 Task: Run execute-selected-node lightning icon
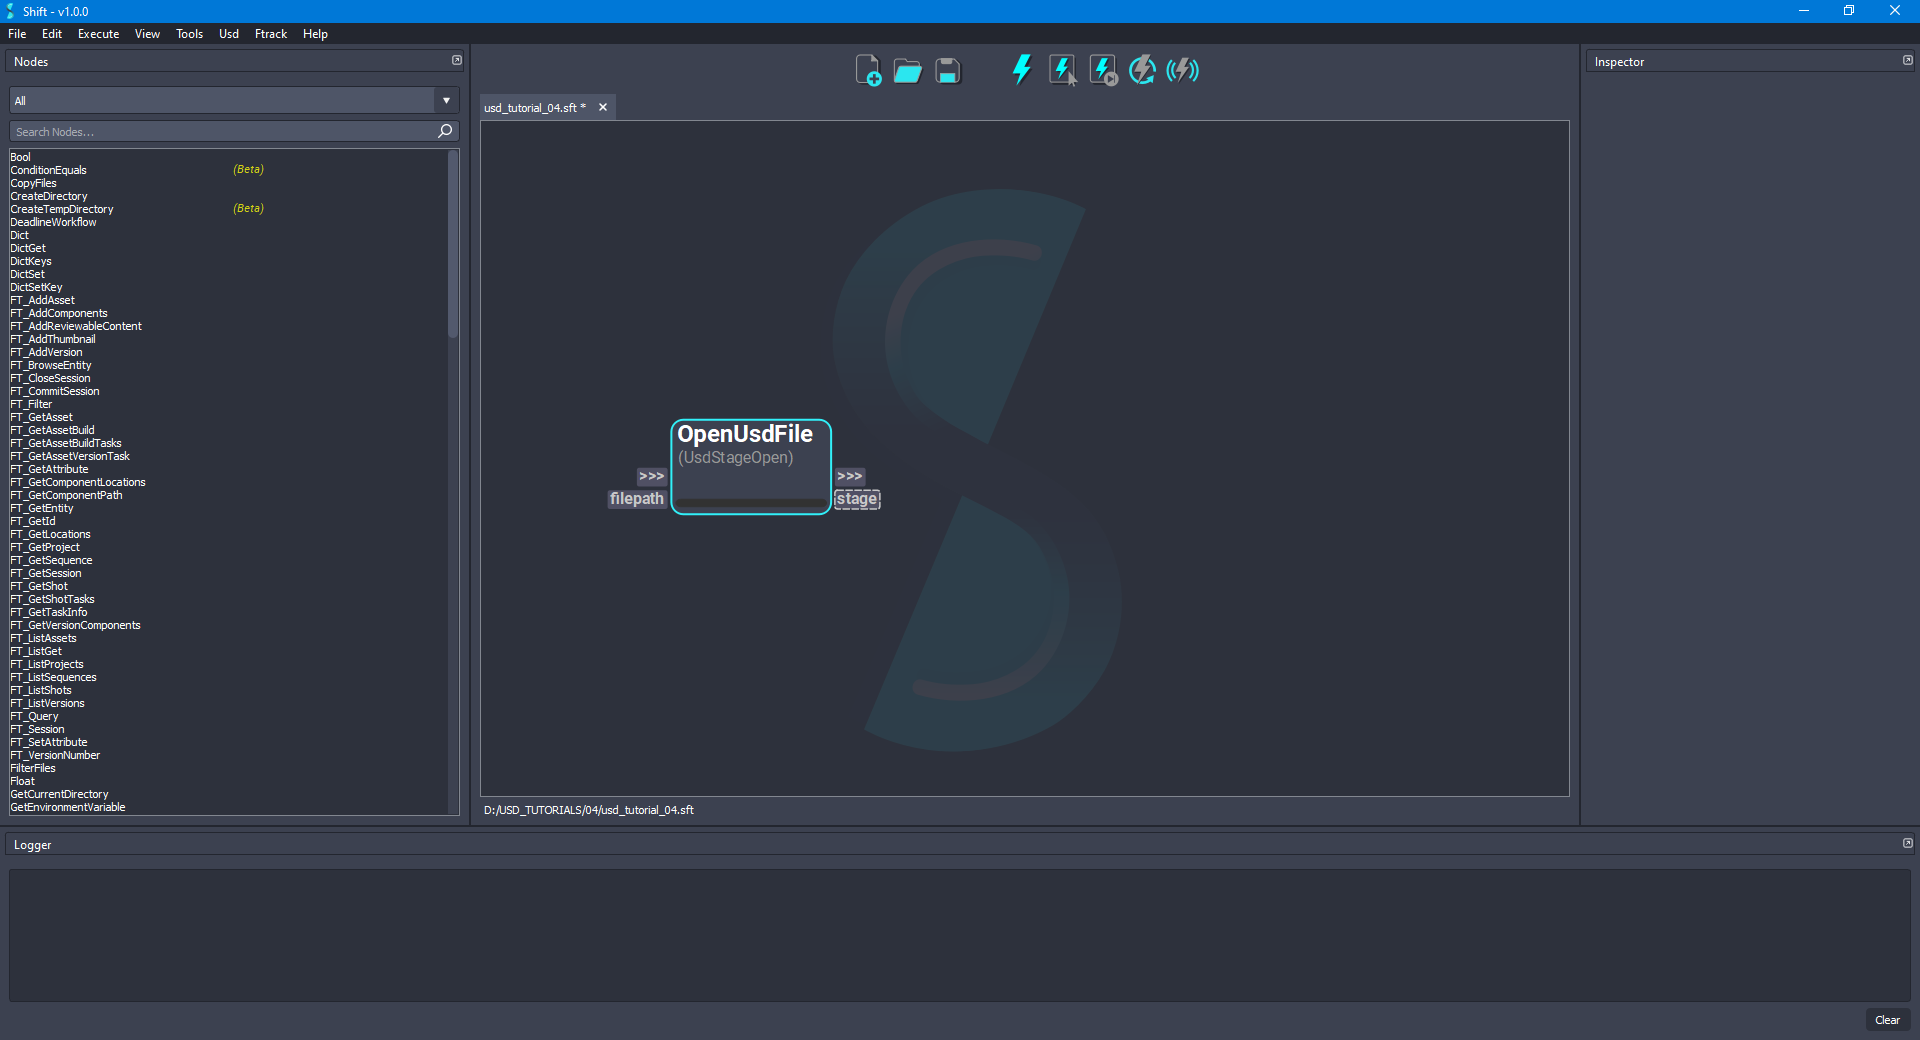[x=1061, y=70]
